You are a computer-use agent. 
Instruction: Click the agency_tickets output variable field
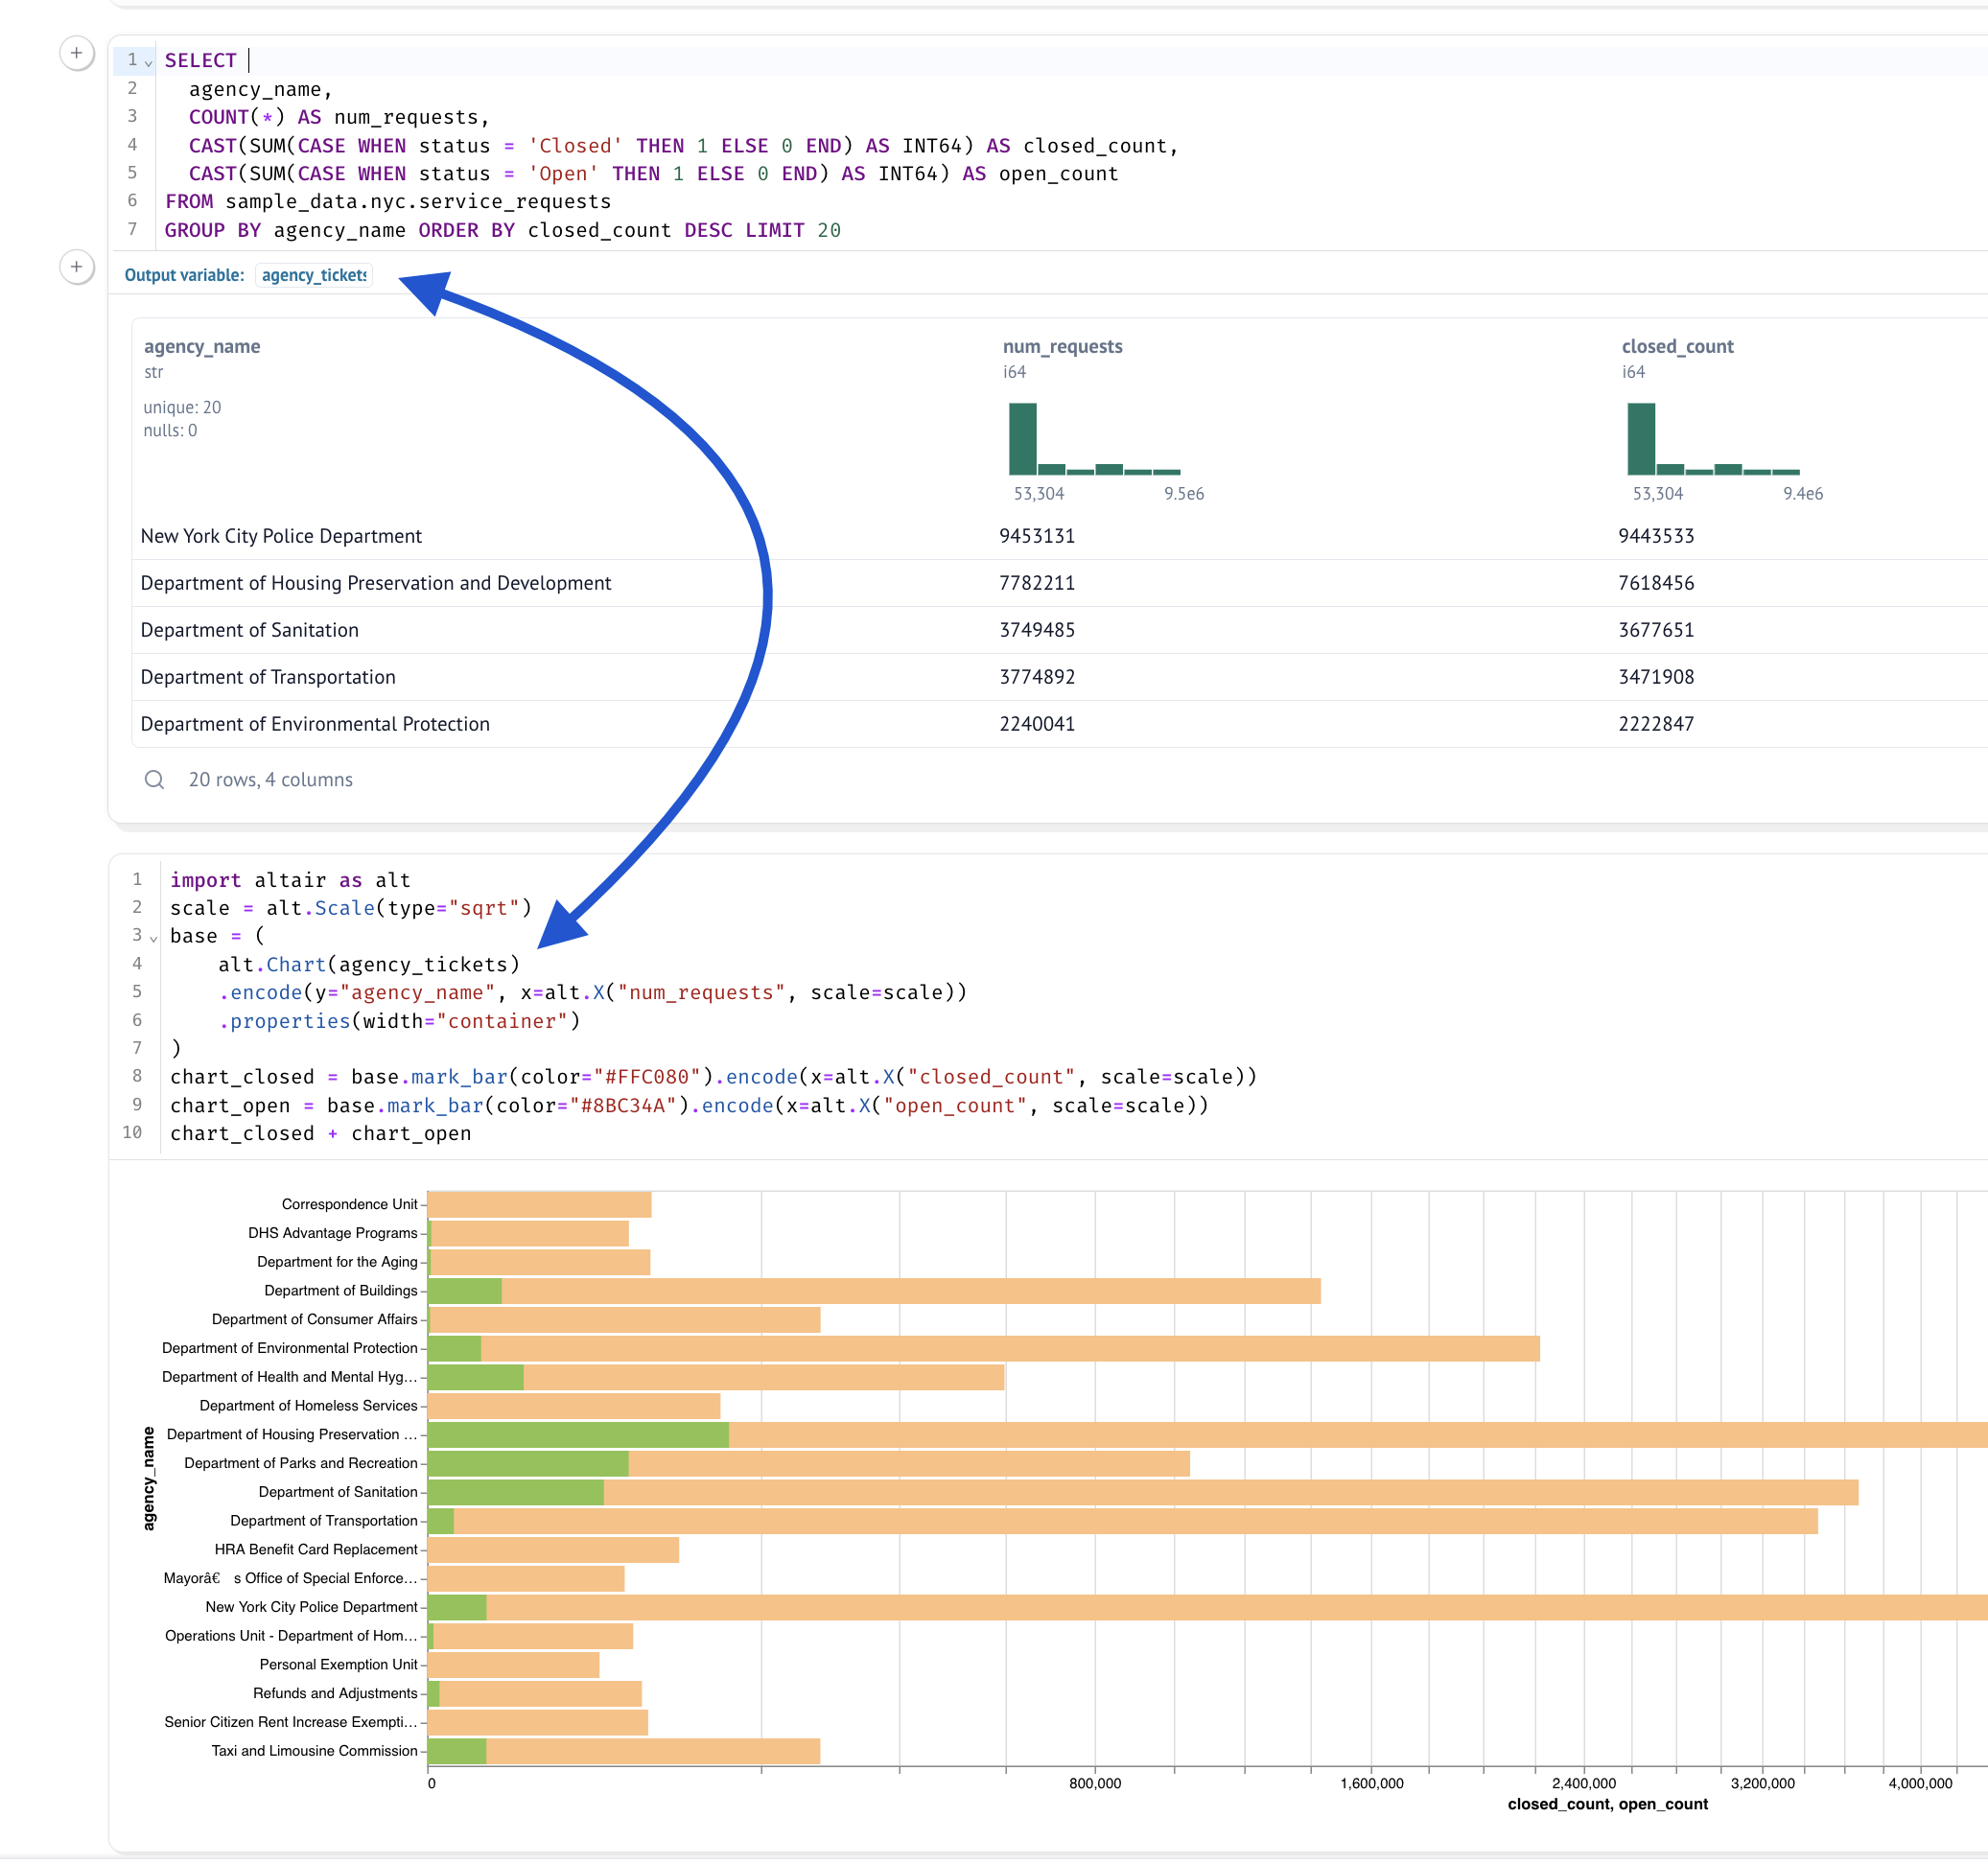pyautogui.click(x=314, y=275)
